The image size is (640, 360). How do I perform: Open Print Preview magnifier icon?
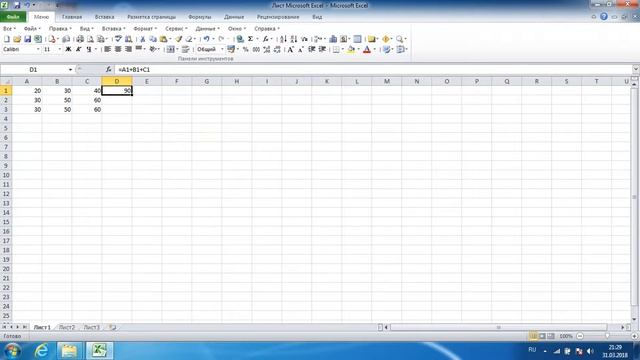91,39
